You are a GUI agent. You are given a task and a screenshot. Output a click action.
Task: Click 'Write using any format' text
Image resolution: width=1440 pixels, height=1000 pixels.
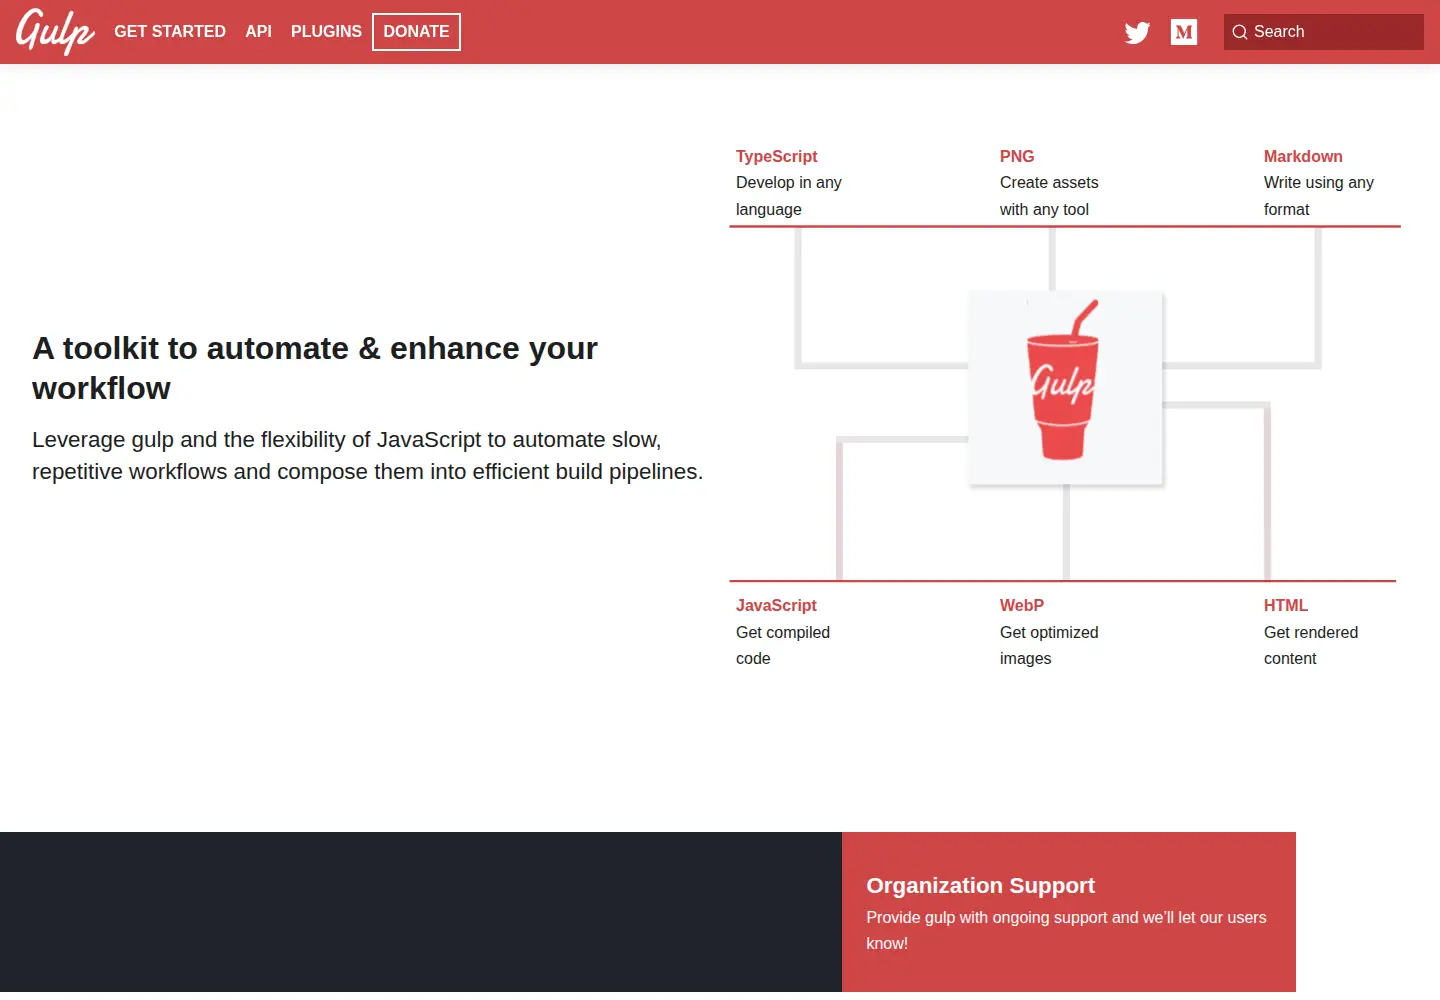click(1319, 196)
